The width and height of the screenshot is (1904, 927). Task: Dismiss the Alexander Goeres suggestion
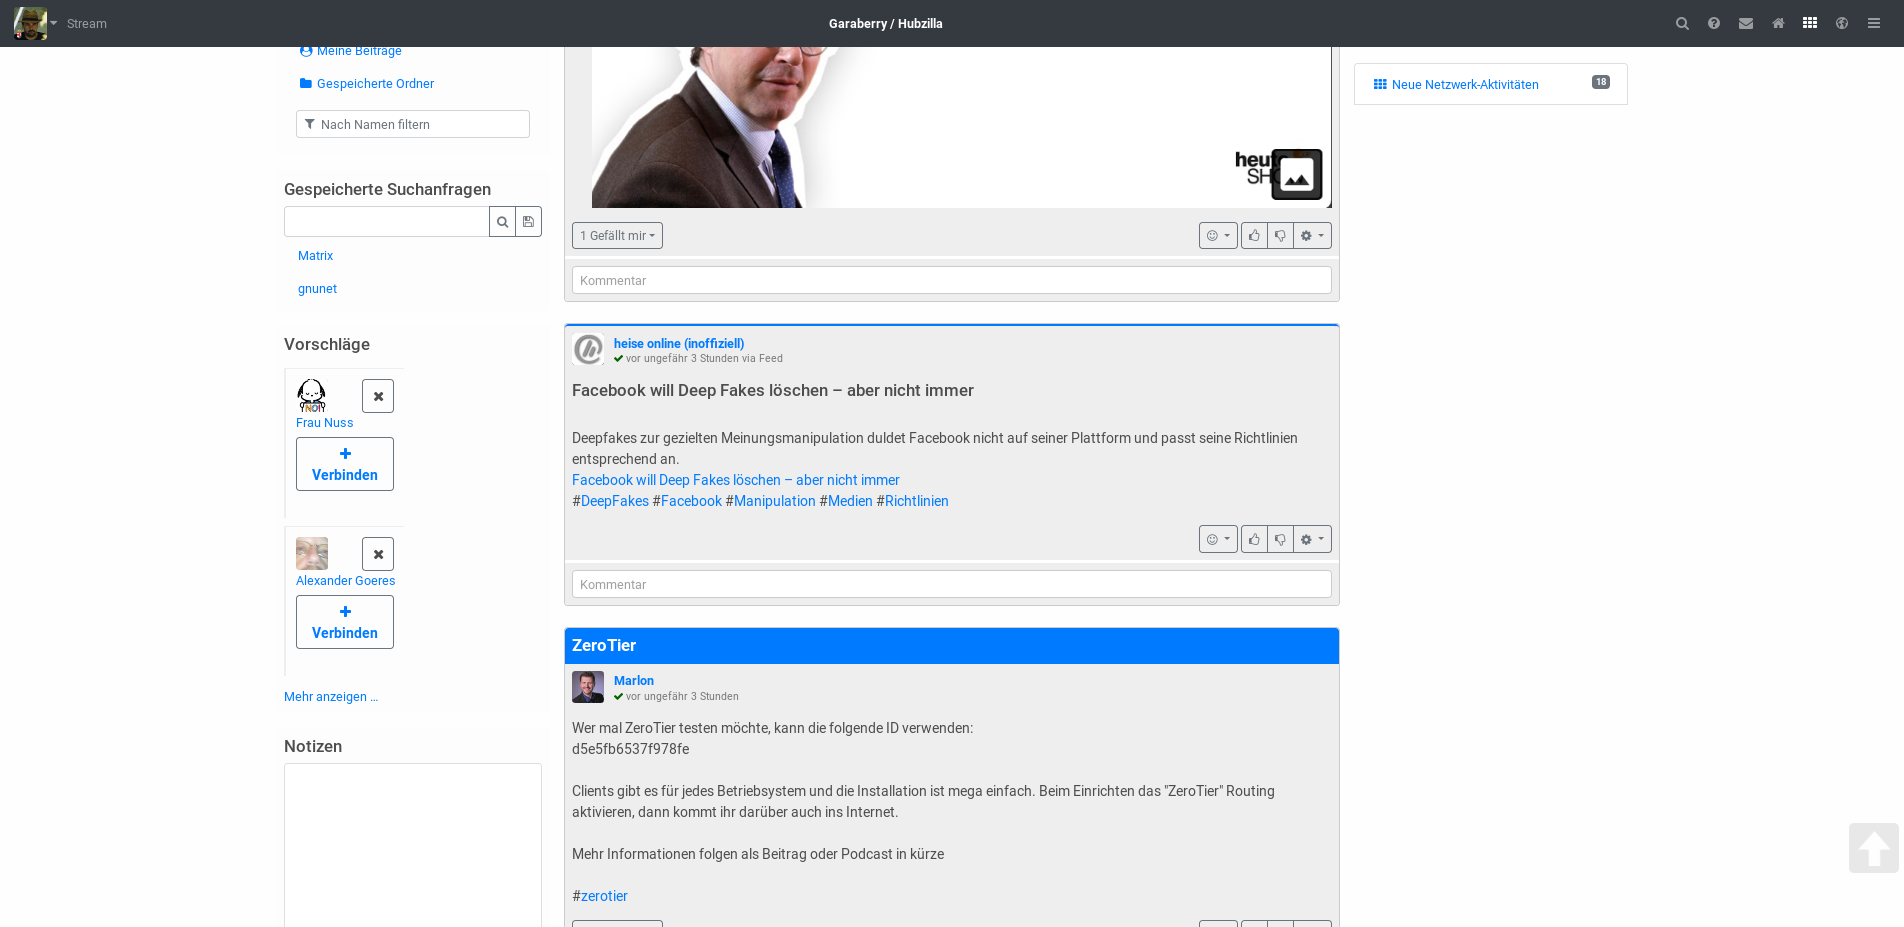click(x=378, y=554)
